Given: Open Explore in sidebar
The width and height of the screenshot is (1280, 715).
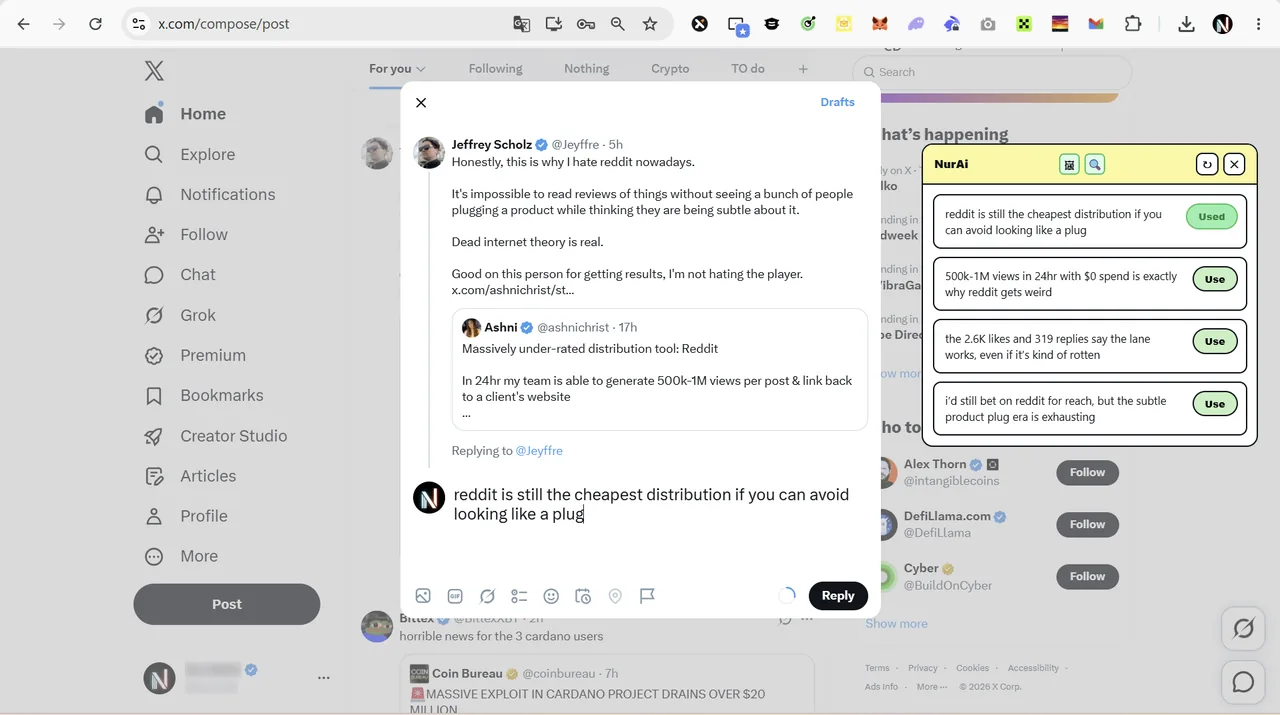Looking at the screenshot, I should click(190, 154).
